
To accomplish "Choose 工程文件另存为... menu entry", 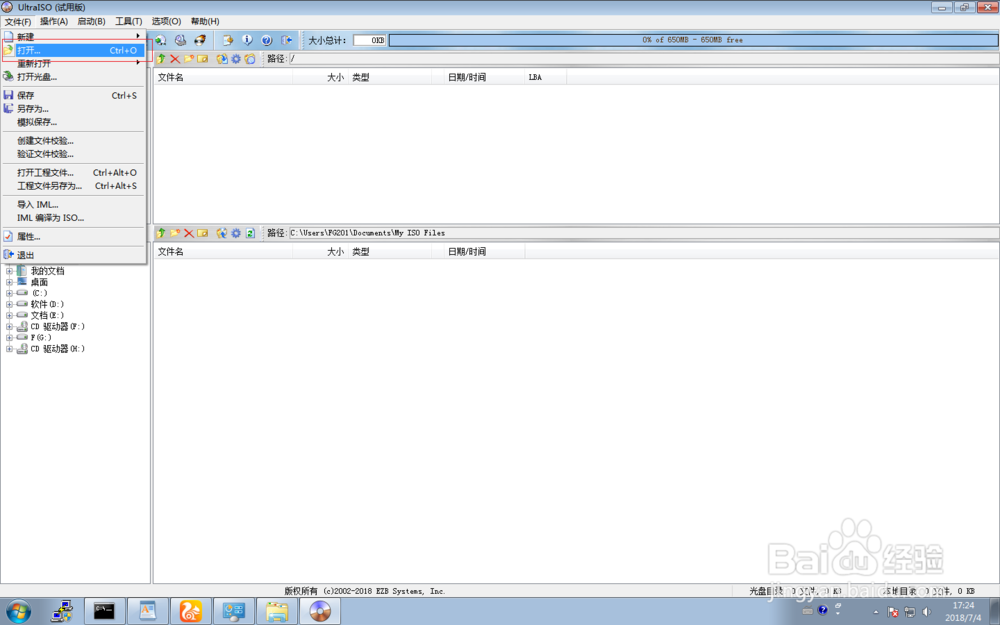I will 73,186.
